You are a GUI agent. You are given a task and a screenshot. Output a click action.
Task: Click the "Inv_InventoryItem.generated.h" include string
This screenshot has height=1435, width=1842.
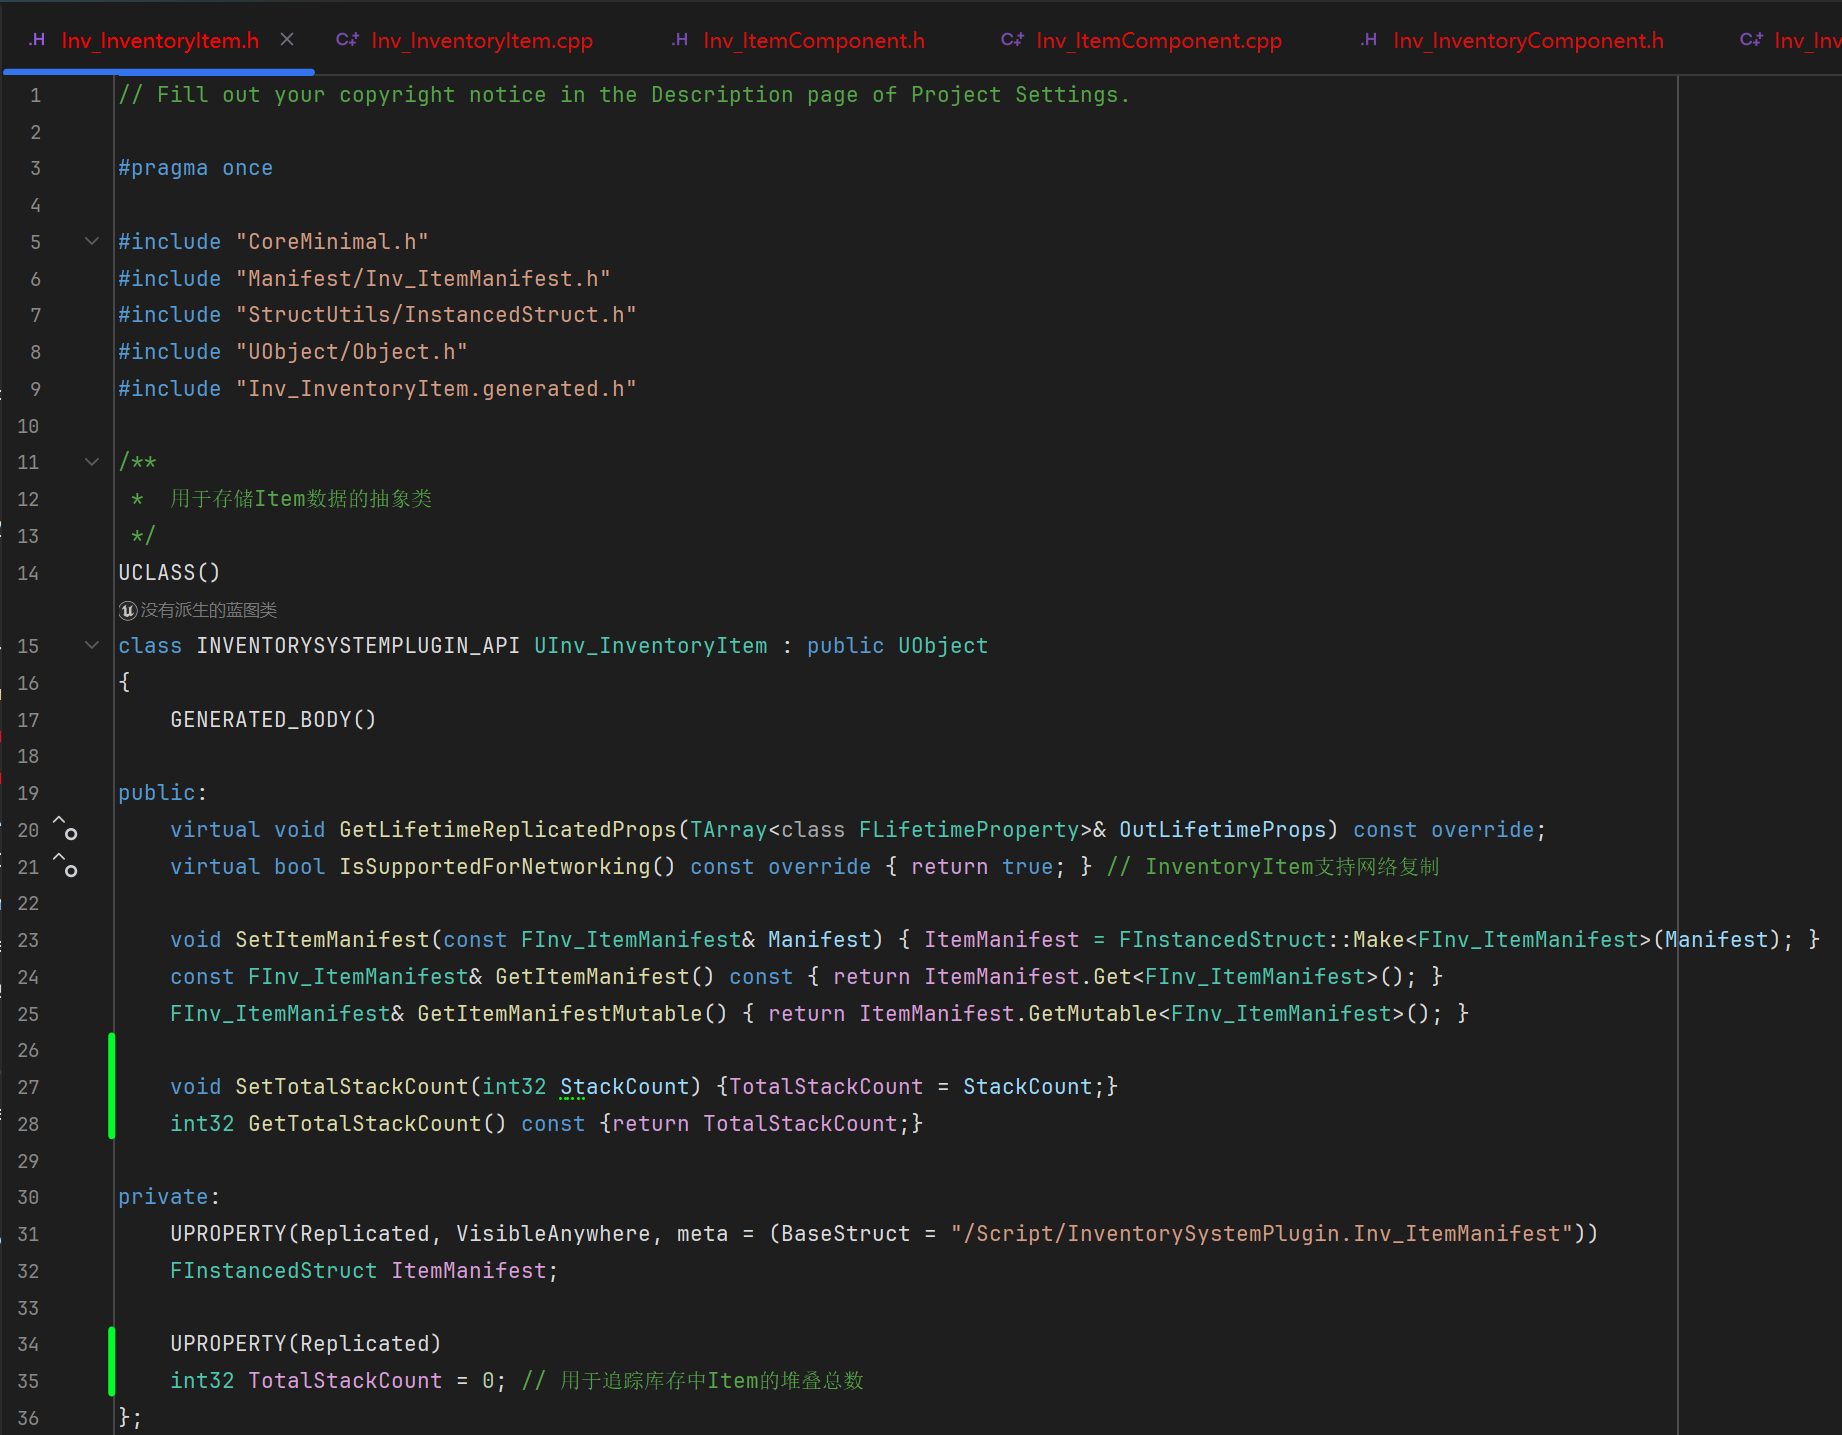coord(436,389)
